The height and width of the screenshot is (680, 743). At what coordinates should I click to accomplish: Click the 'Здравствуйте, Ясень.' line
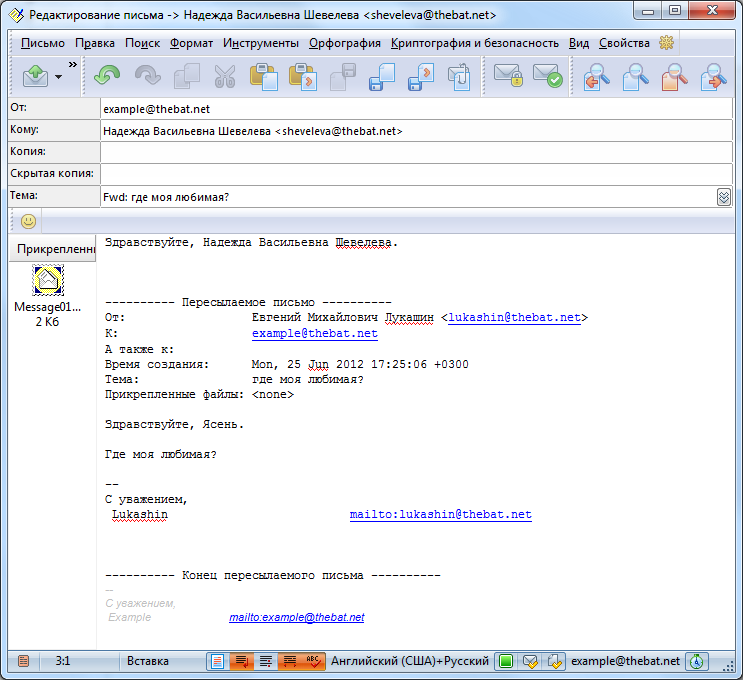coord(174,424)
